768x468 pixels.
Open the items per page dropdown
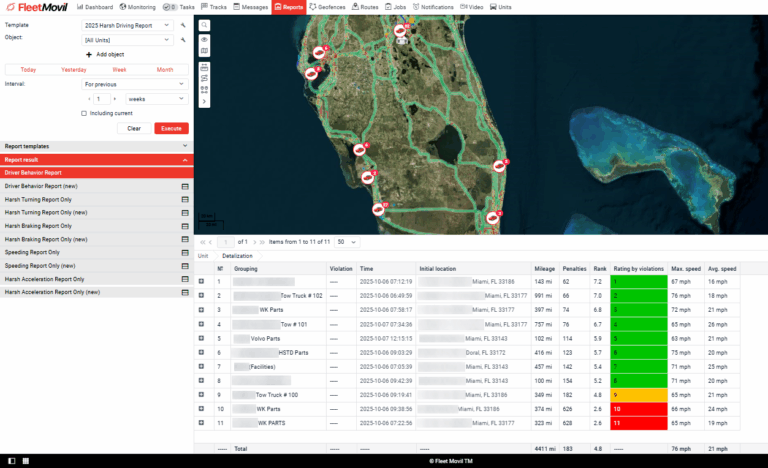348,242
